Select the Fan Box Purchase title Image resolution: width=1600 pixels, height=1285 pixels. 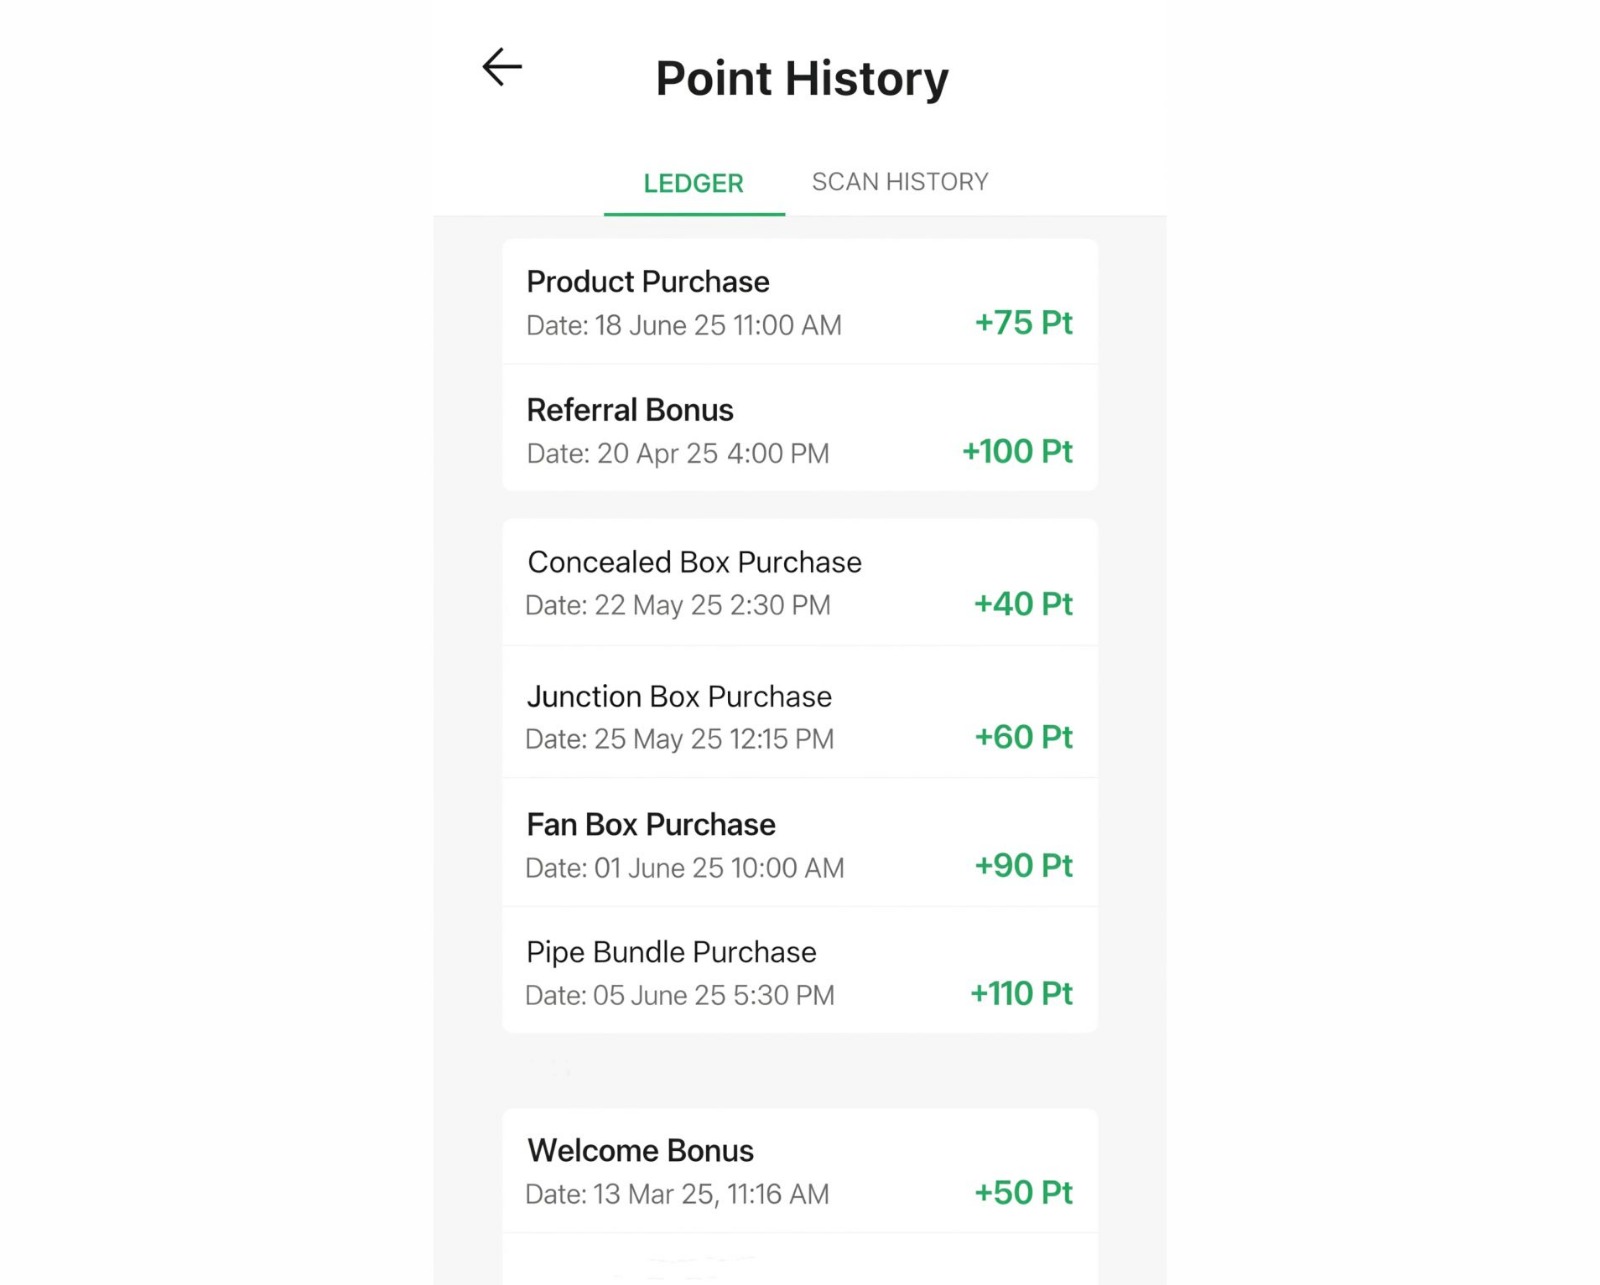[x=650, y=824]
